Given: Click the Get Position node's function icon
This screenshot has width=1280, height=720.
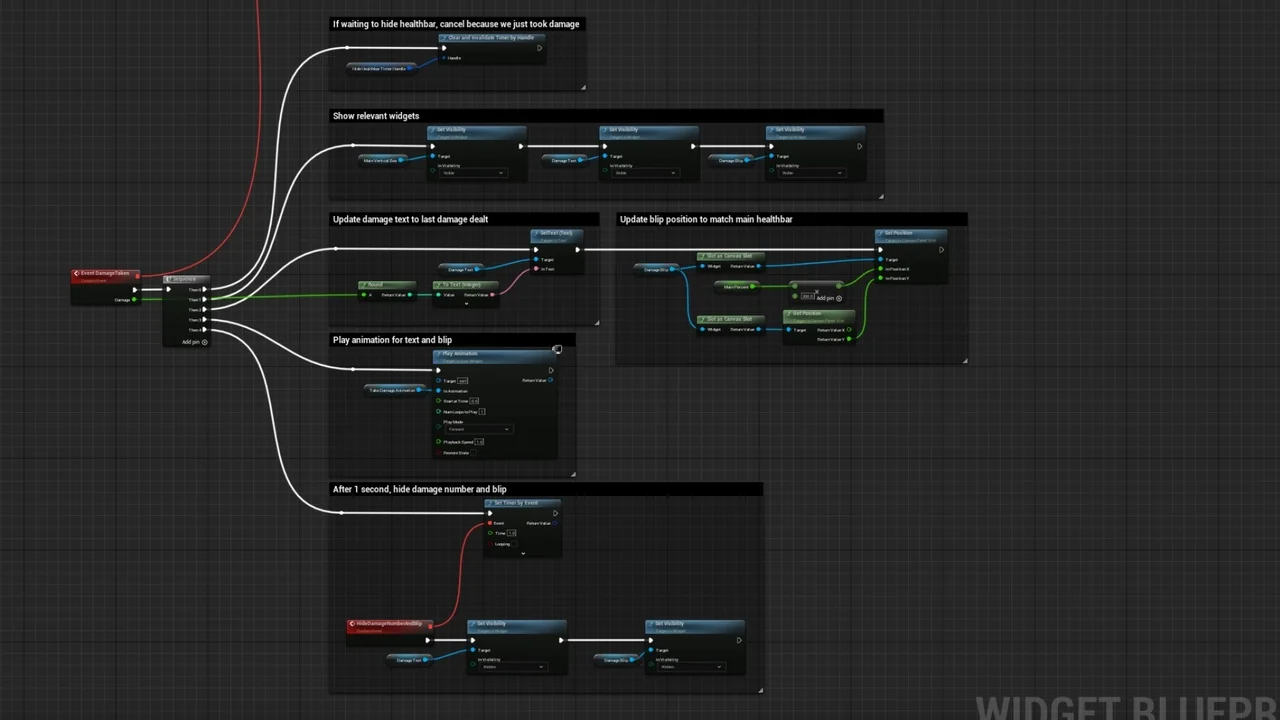Looking at the screenshot, I should click(x=790, y=314).
